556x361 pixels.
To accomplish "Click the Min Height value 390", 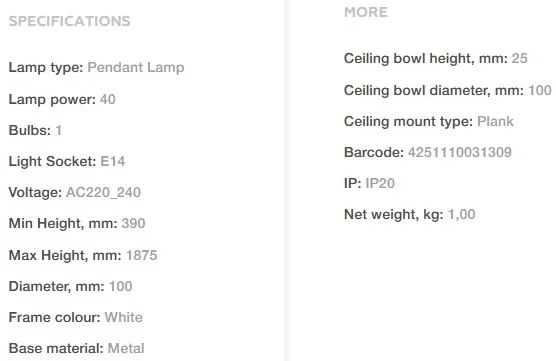I will (x=133, y=223).
